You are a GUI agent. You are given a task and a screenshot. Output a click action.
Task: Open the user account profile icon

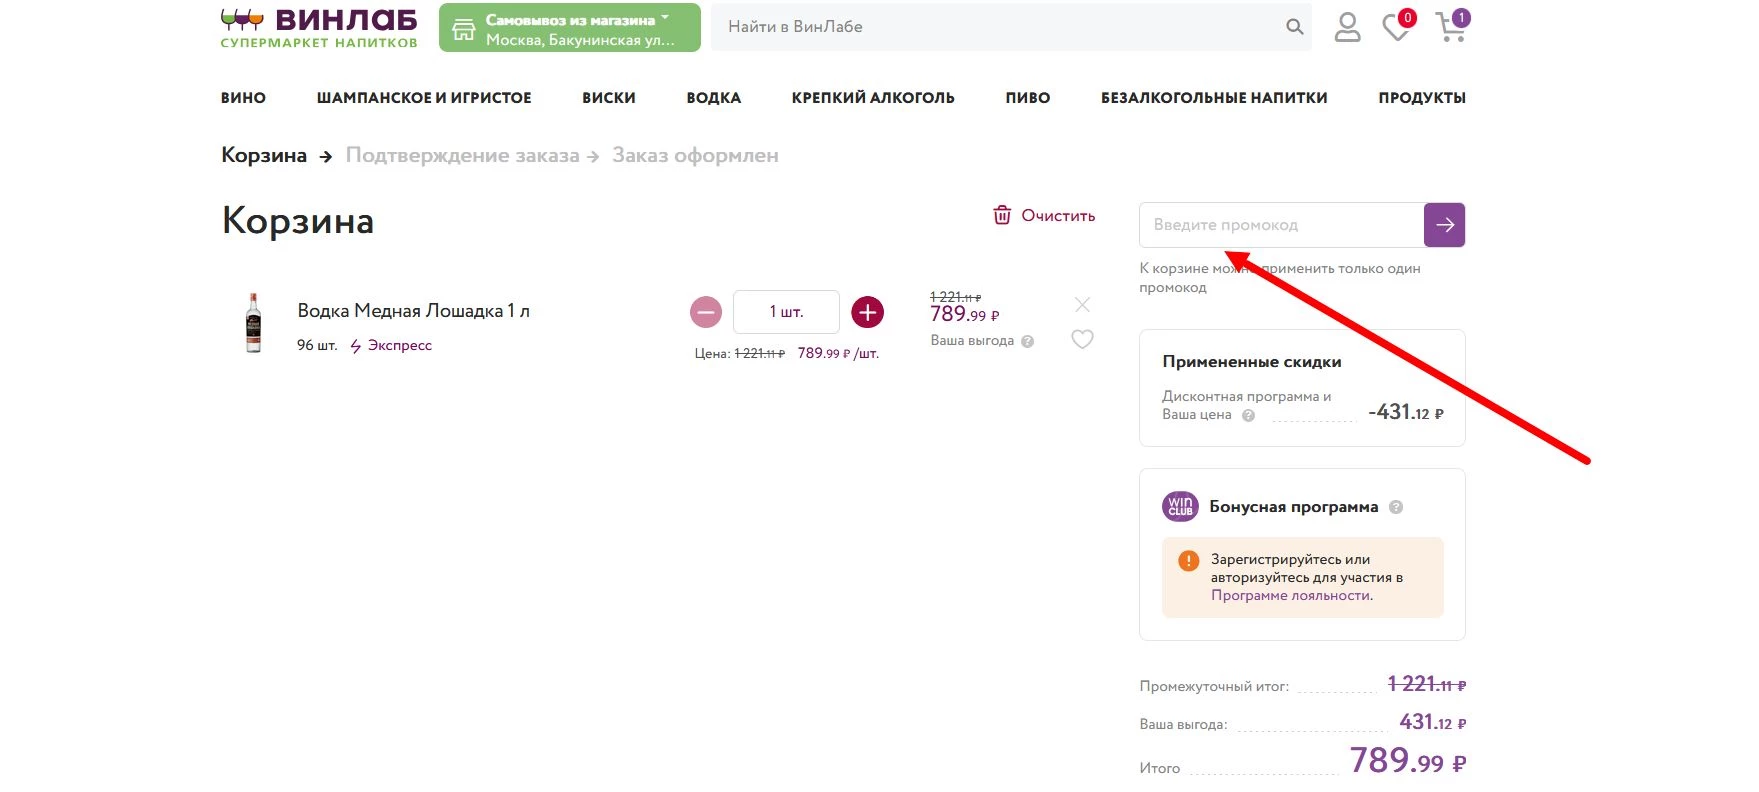[1347, 27]
